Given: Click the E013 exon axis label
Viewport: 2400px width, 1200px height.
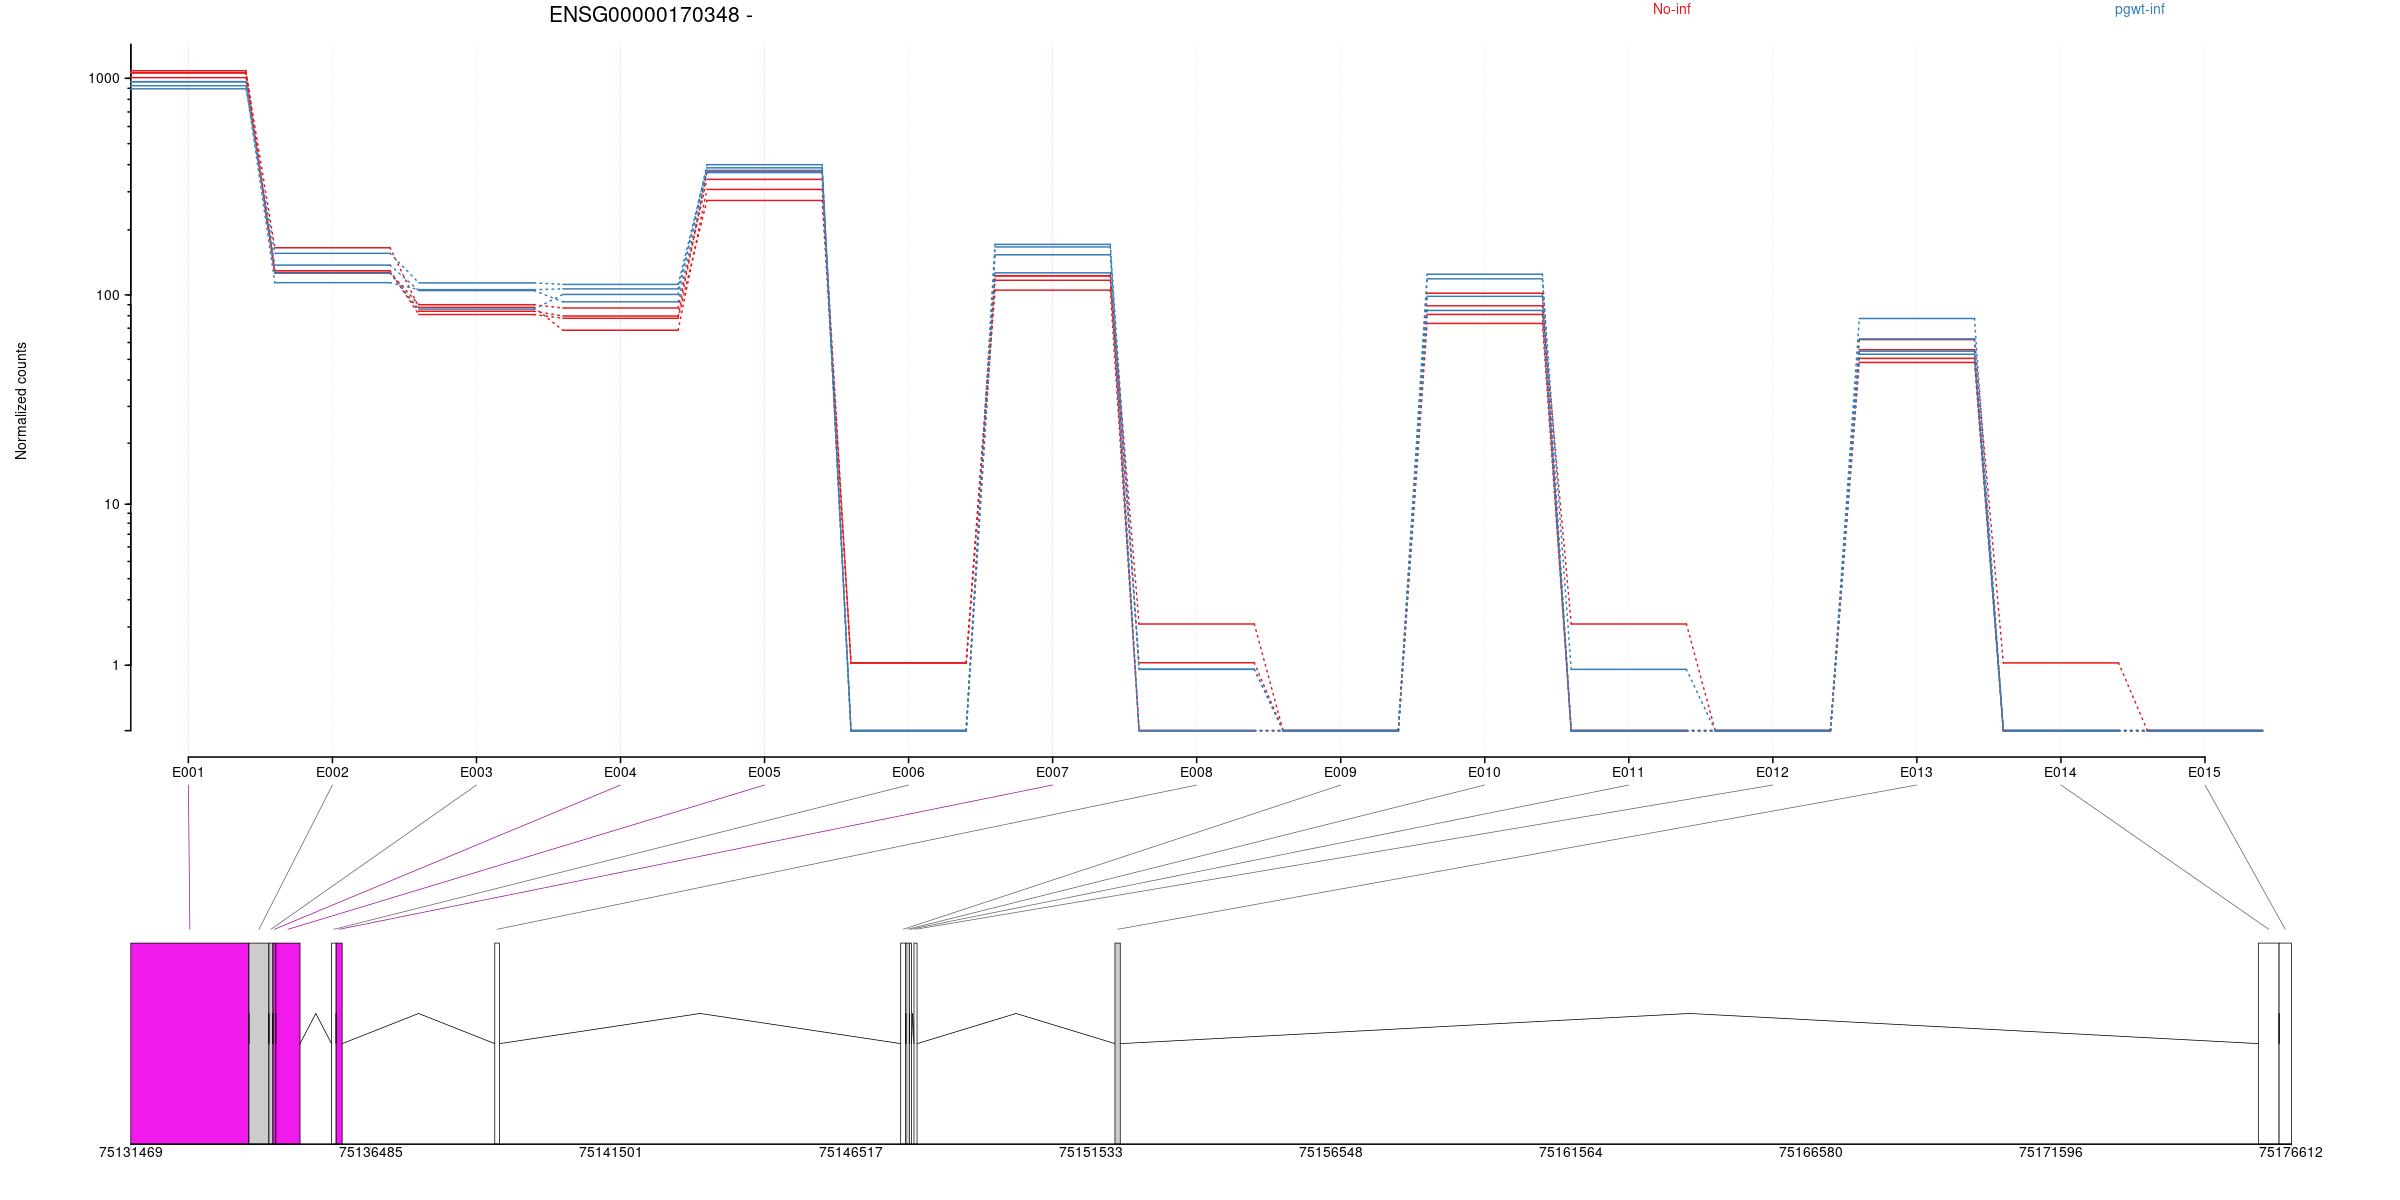Looking at the screenshot, I should coord(1916,772).
